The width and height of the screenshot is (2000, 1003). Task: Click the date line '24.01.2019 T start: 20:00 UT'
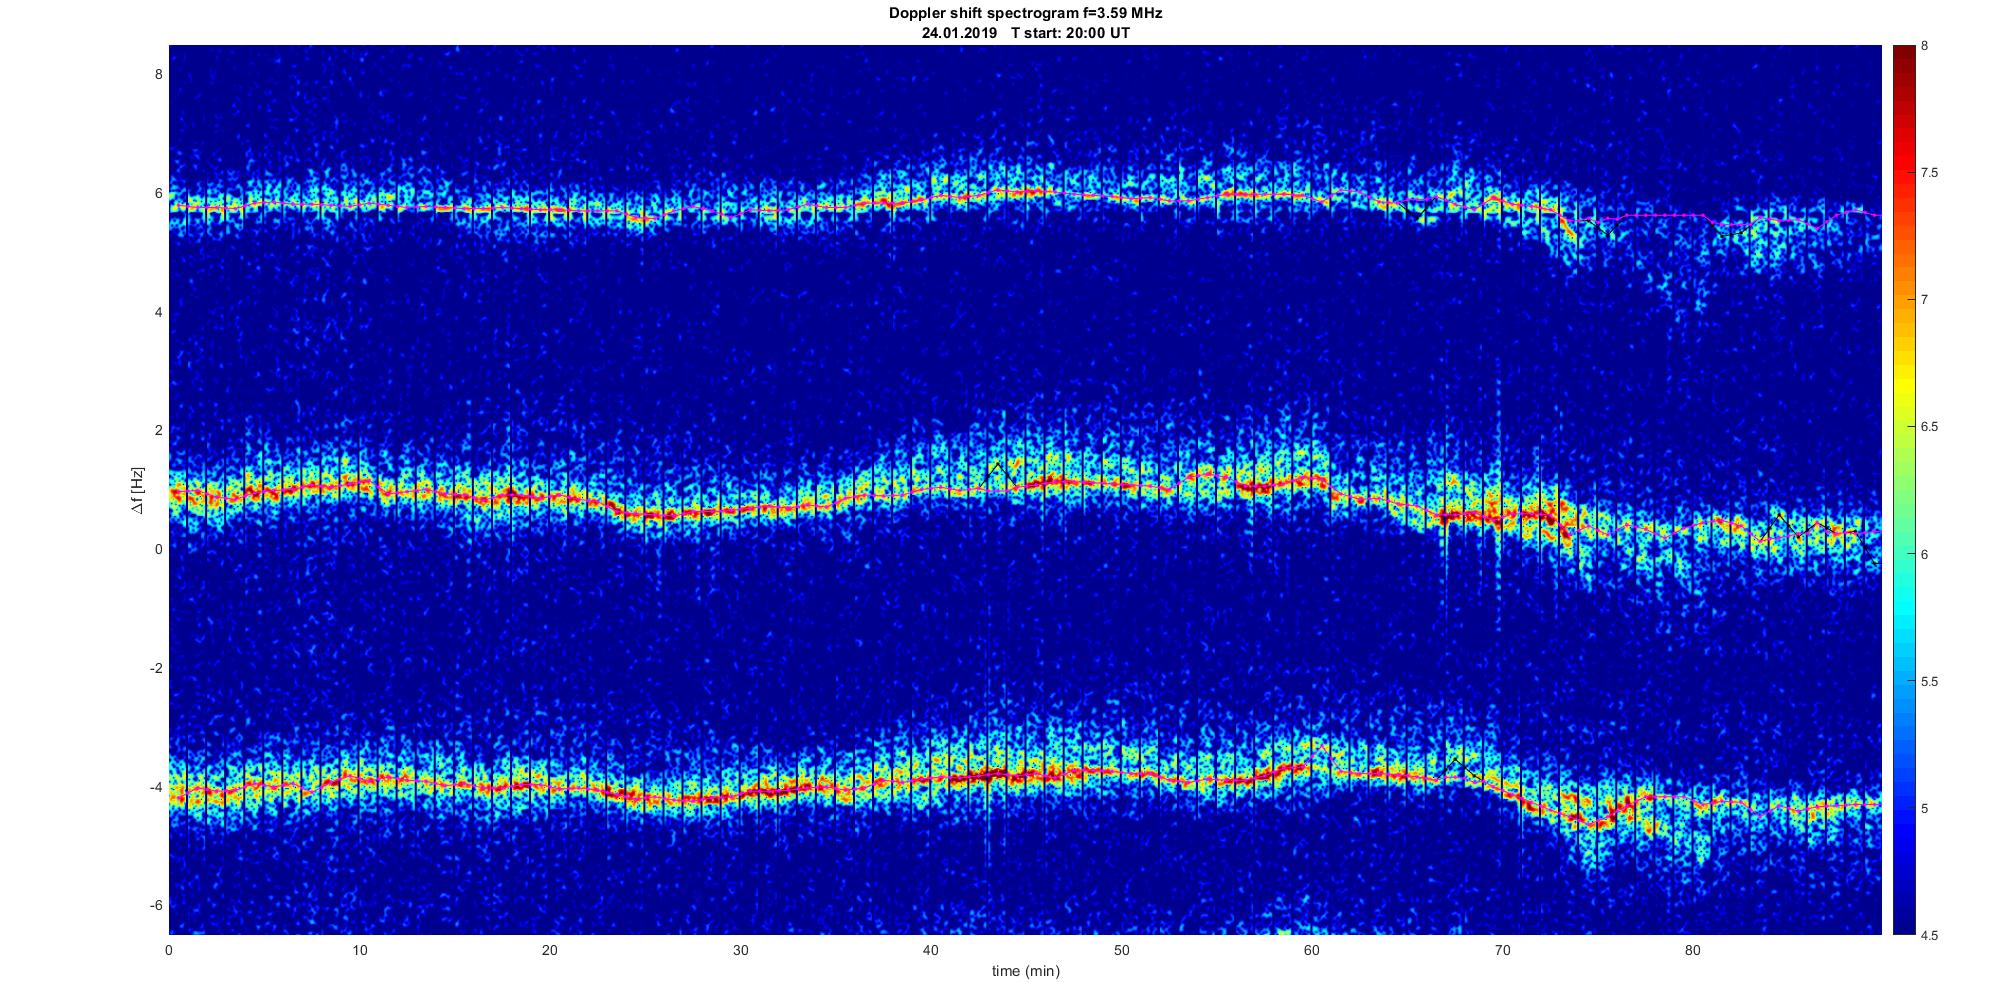click(x=1025, y=33)
